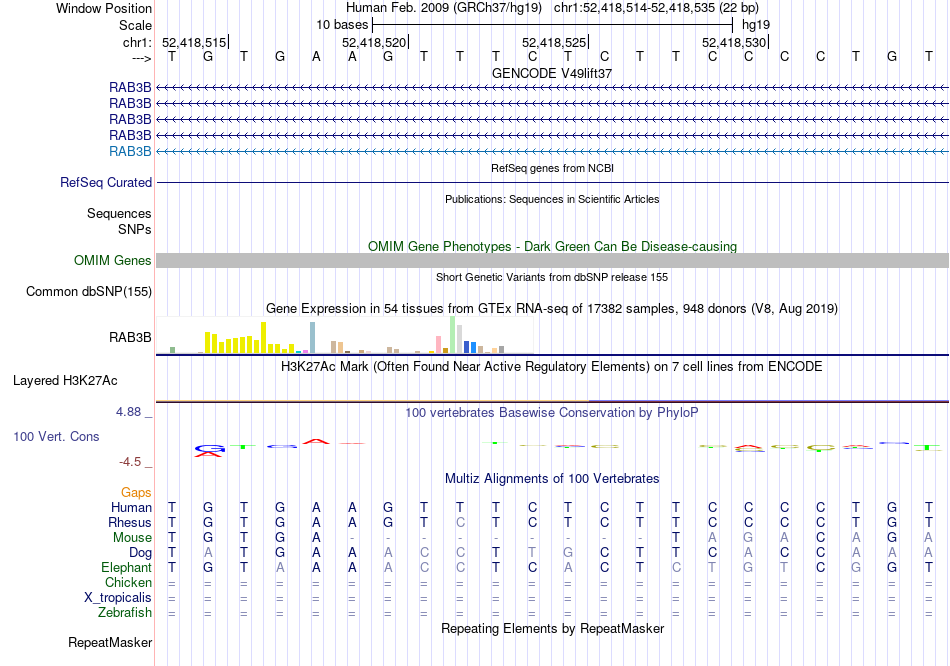The width and height of the screenshot is (950, 666).
Task: Click the RepeatMasker track label
Action: pos(110,642)
